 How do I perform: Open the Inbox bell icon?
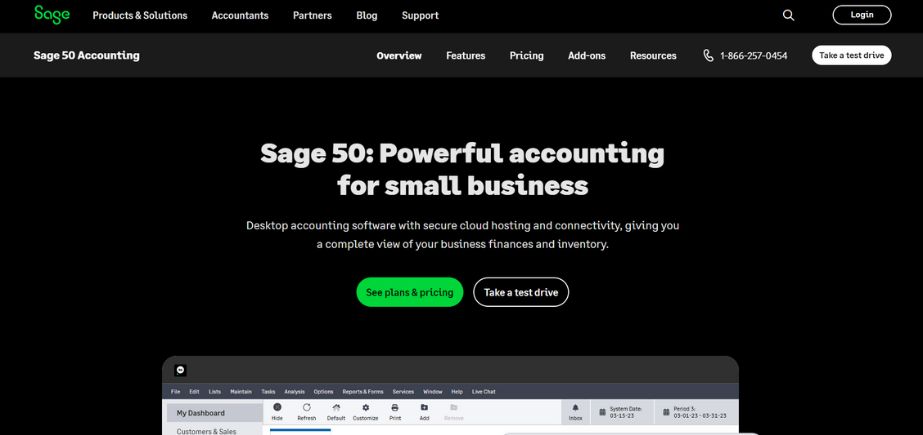coord(576,407)
